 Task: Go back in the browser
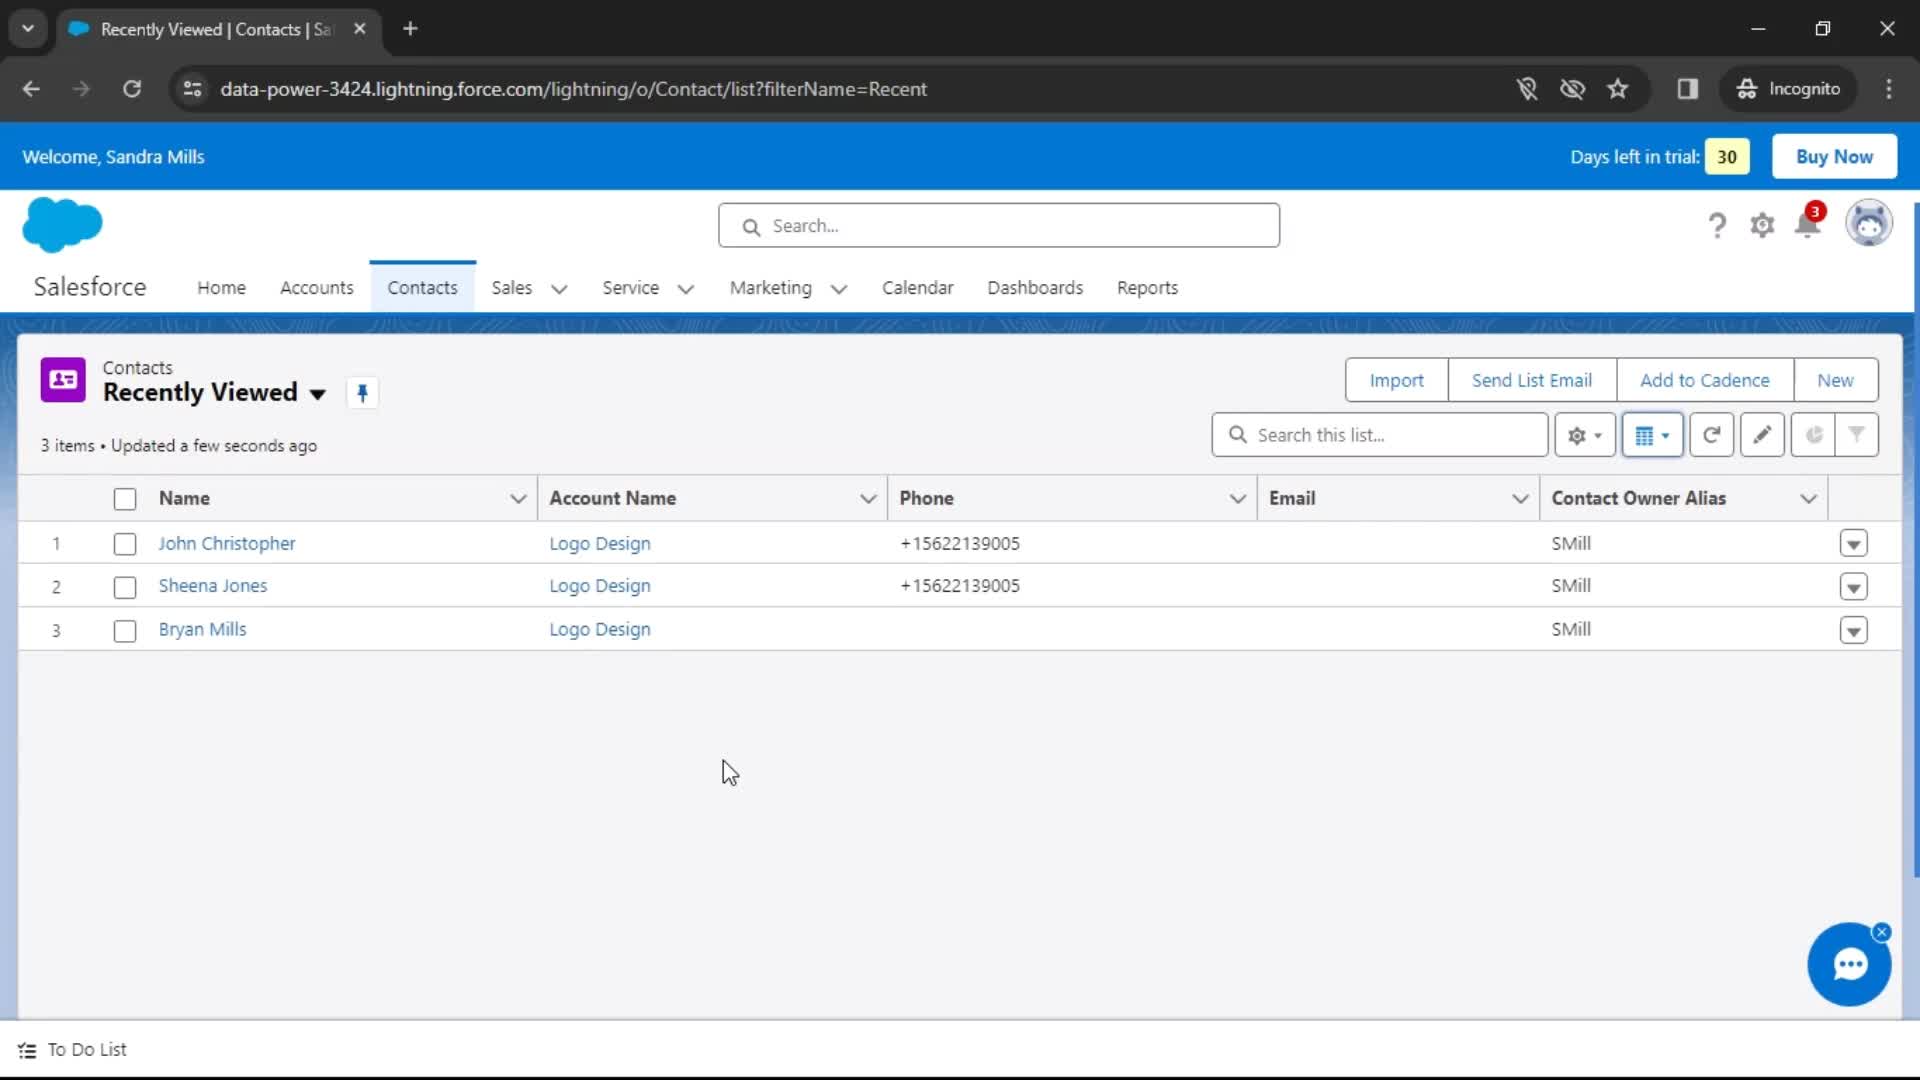pyautogui.click(x=31, y=89)
